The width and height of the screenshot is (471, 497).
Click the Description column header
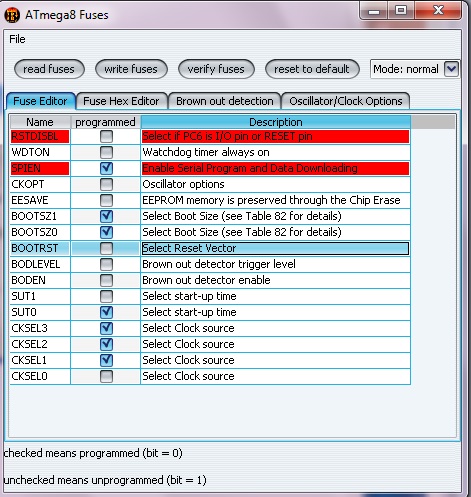pyautogui.click(x=276, y=122)
